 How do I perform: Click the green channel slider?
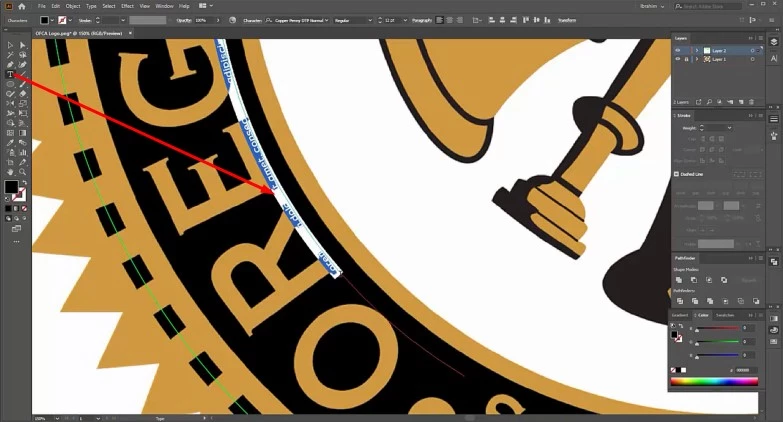pyautogui.click(x=717, y=342)
